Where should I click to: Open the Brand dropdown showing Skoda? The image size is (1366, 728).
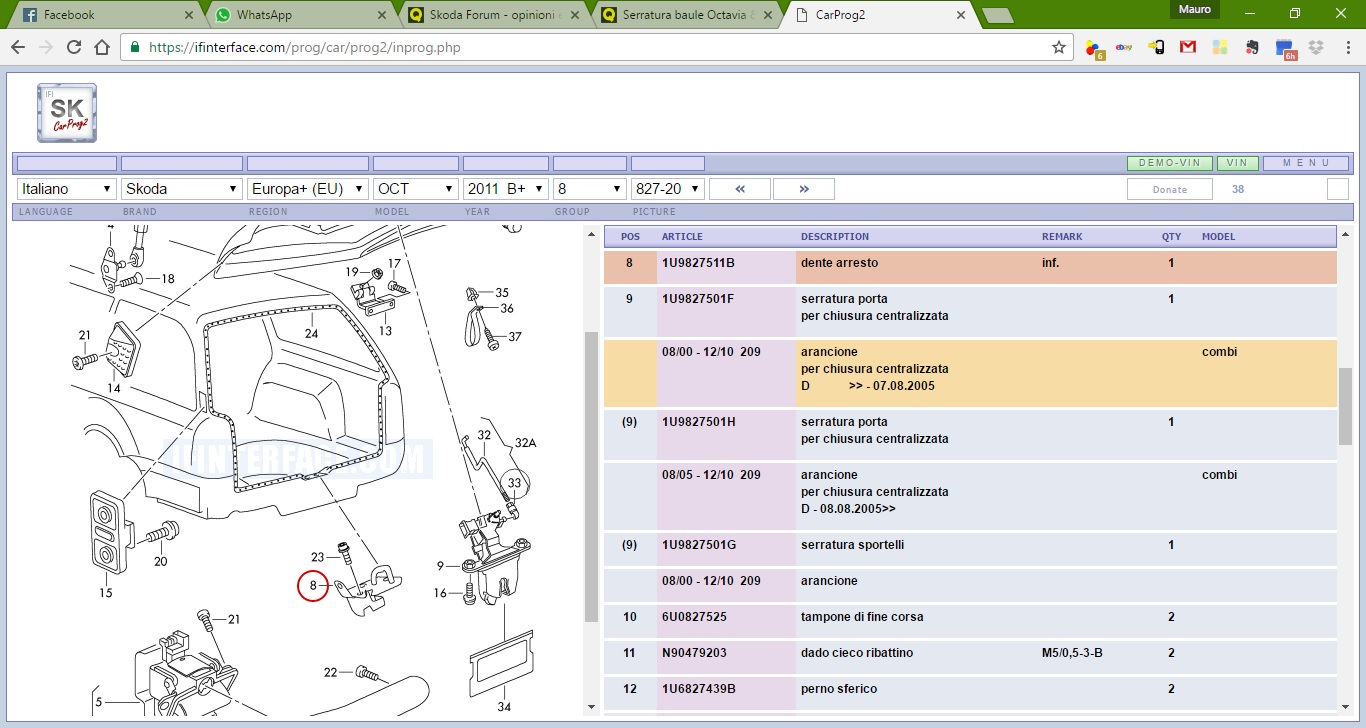point(182,189)
